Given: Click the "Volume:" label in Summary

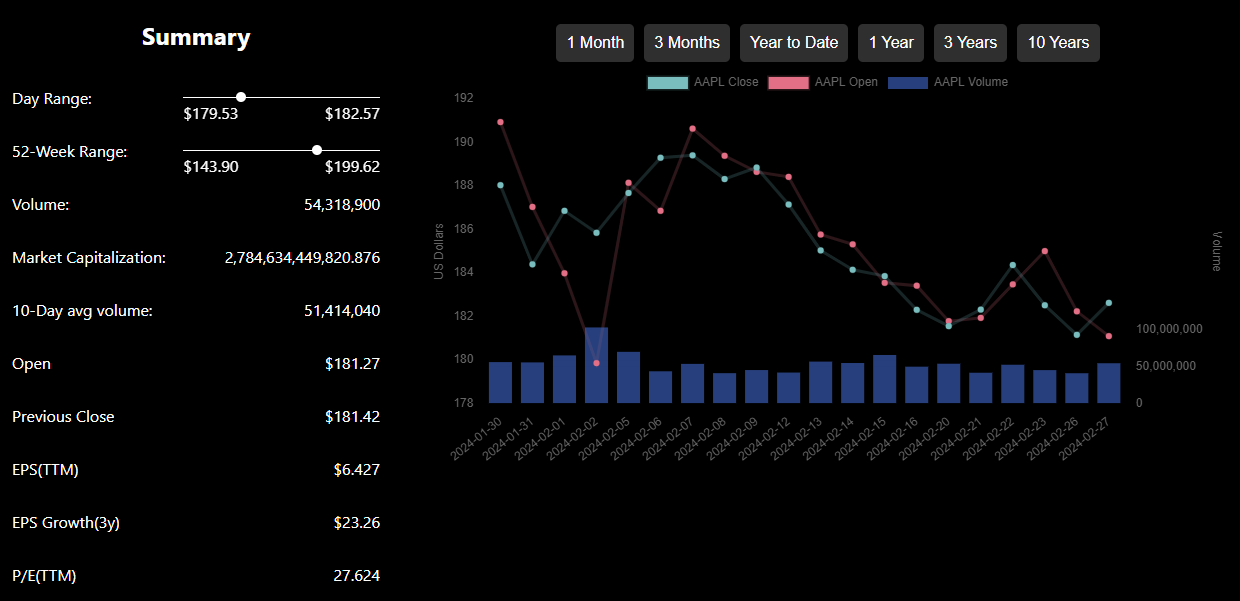Looking at the screenshot, I should [41, 205].
